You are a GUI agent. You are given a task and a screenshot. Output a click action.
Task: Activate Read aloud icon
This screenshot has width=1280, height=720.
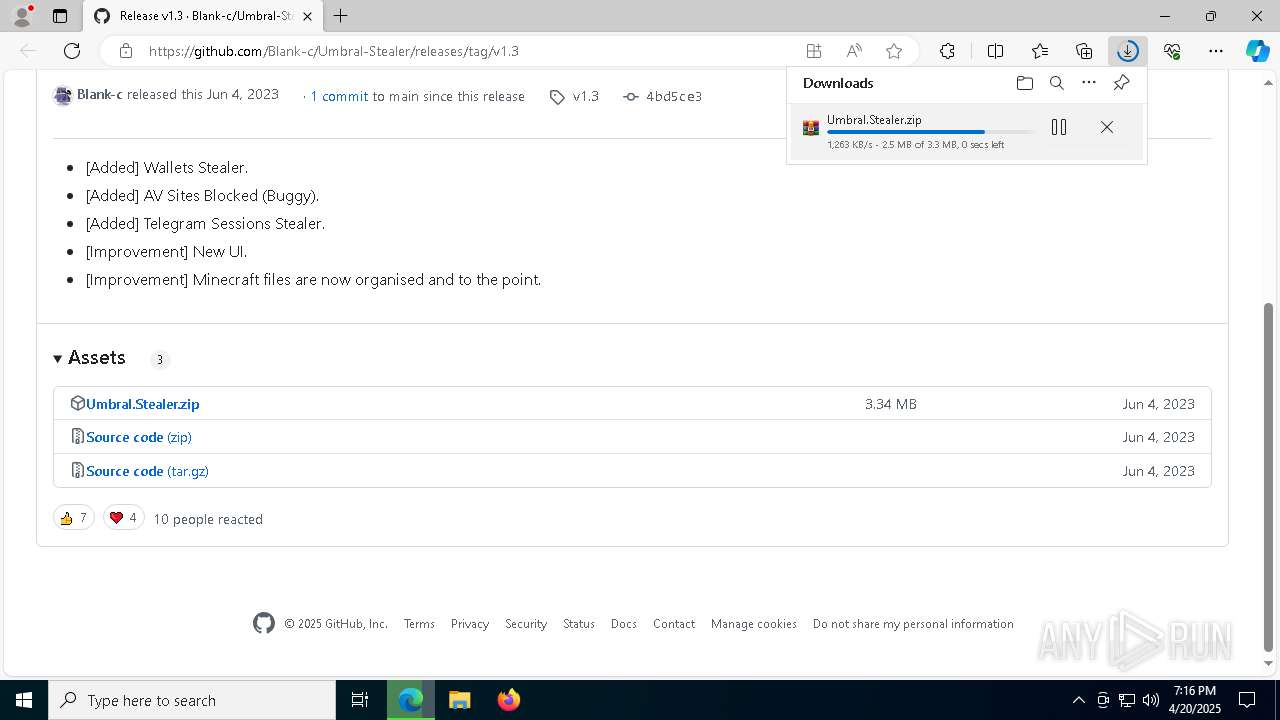click(854, 51)
